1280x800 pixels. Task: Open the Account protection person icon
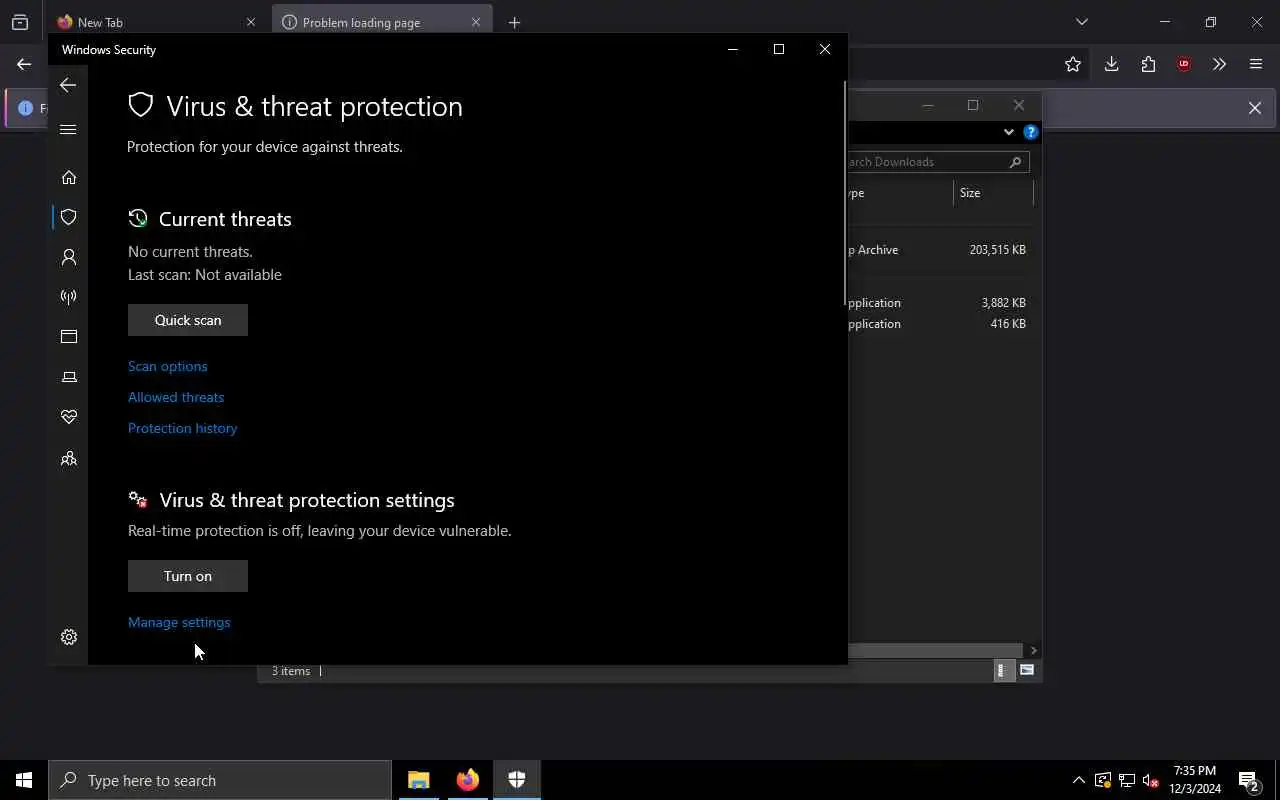(x=69, y=257)
